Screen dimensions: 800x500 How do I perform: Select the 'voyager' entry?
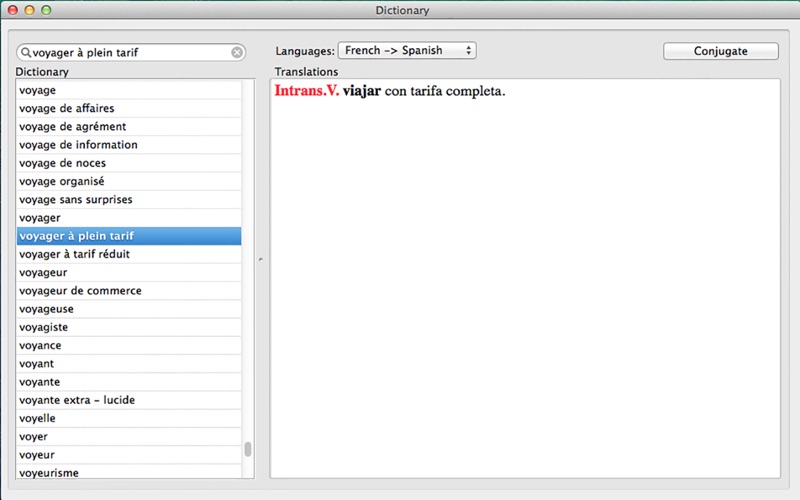pyautogui.click(x=129, y=218)
